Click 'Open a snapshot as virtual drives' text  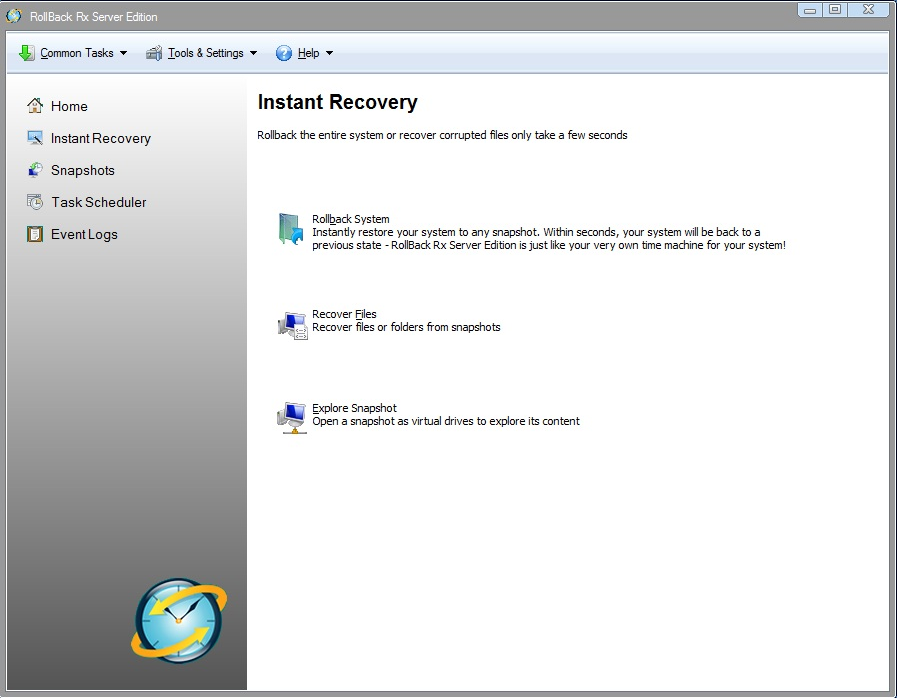[x=446, y=421]
